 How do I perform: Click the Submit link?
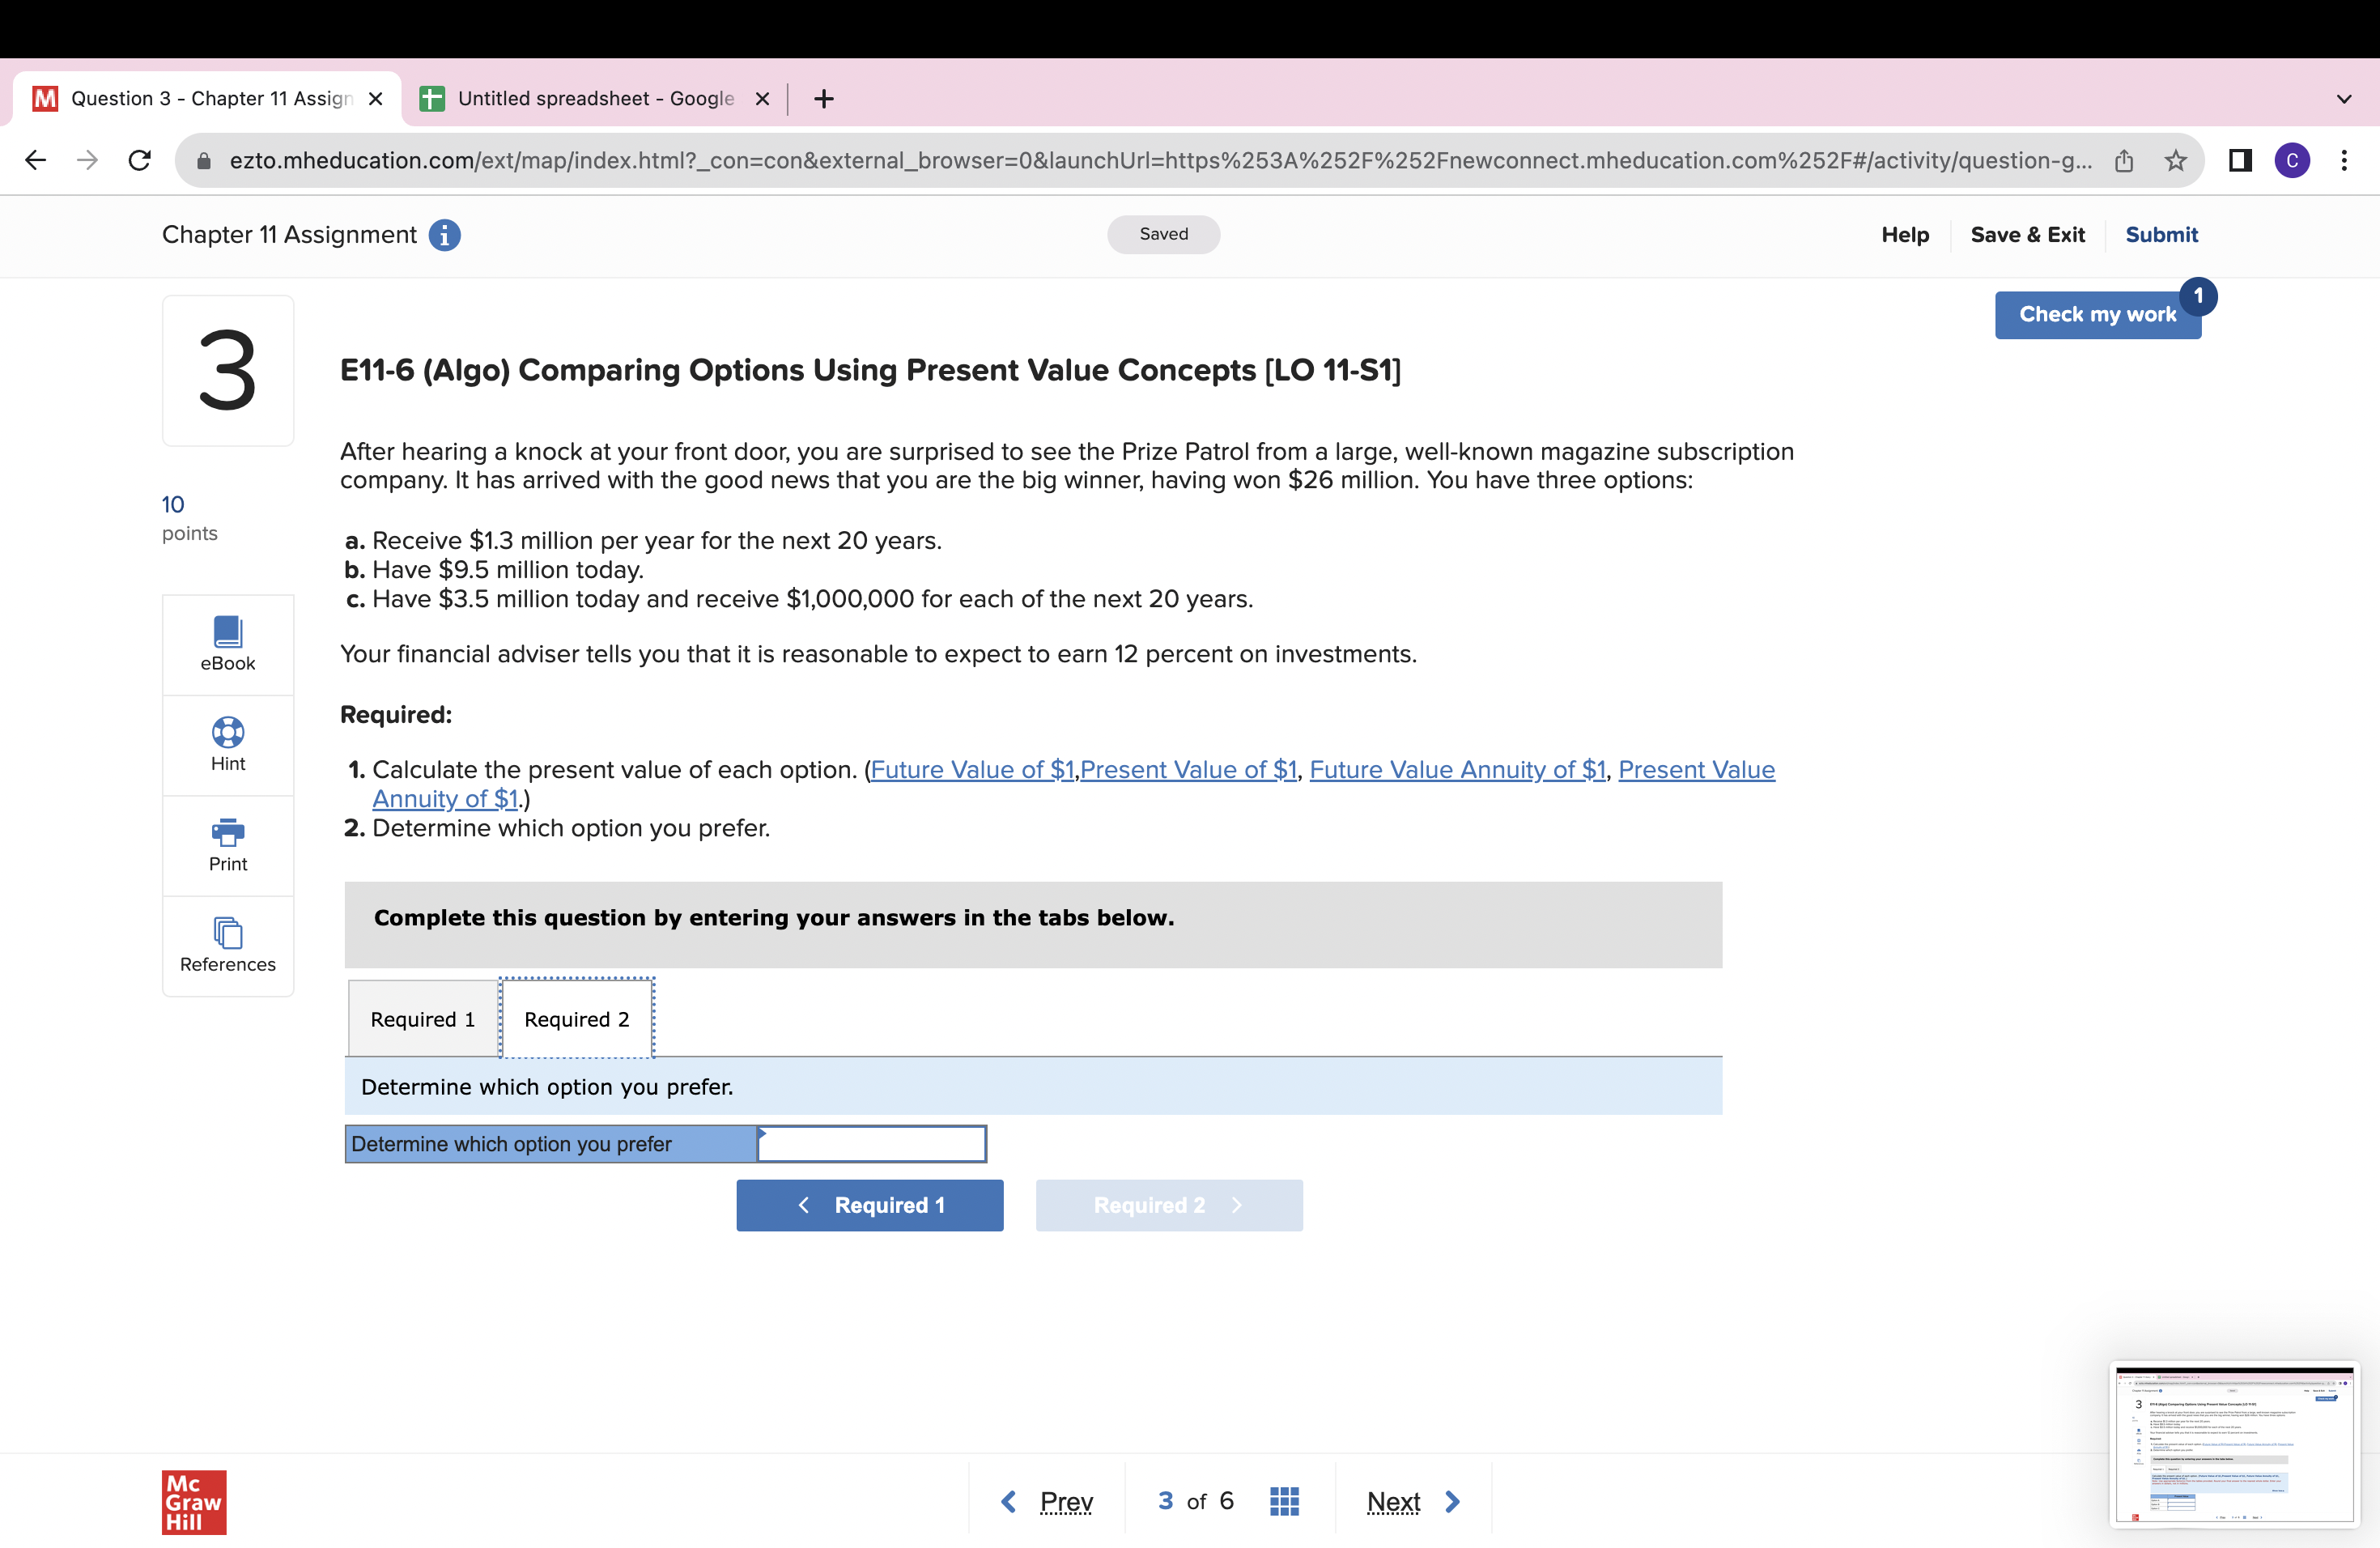click(2161, 235)
